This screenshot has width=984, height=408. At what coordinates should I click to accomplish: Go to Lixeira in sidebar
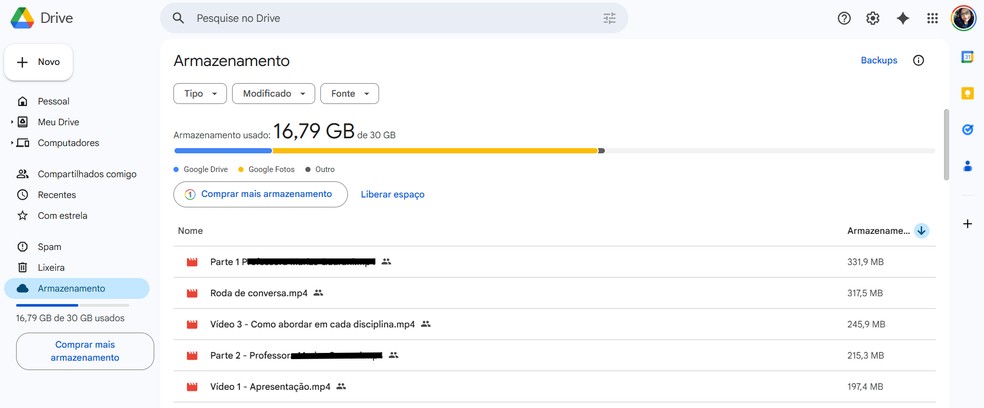51,268
